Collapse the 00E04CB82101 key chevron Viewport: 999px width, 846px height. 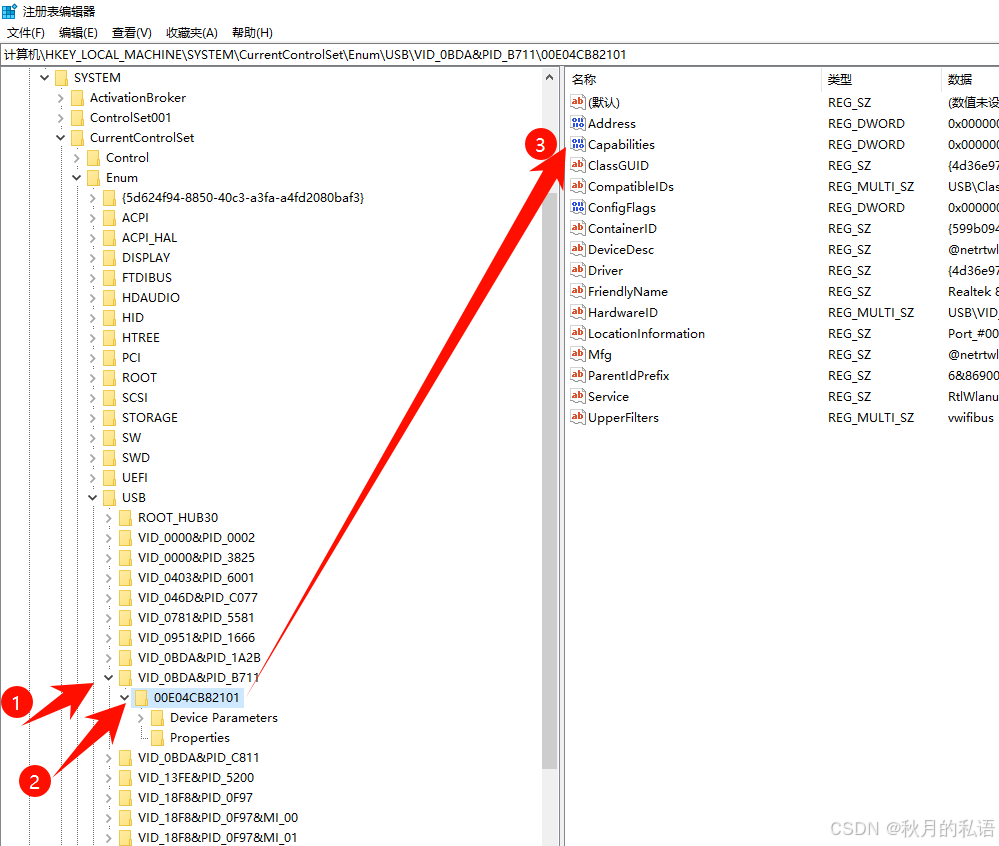pyautogui.click(x=124, y=698)
